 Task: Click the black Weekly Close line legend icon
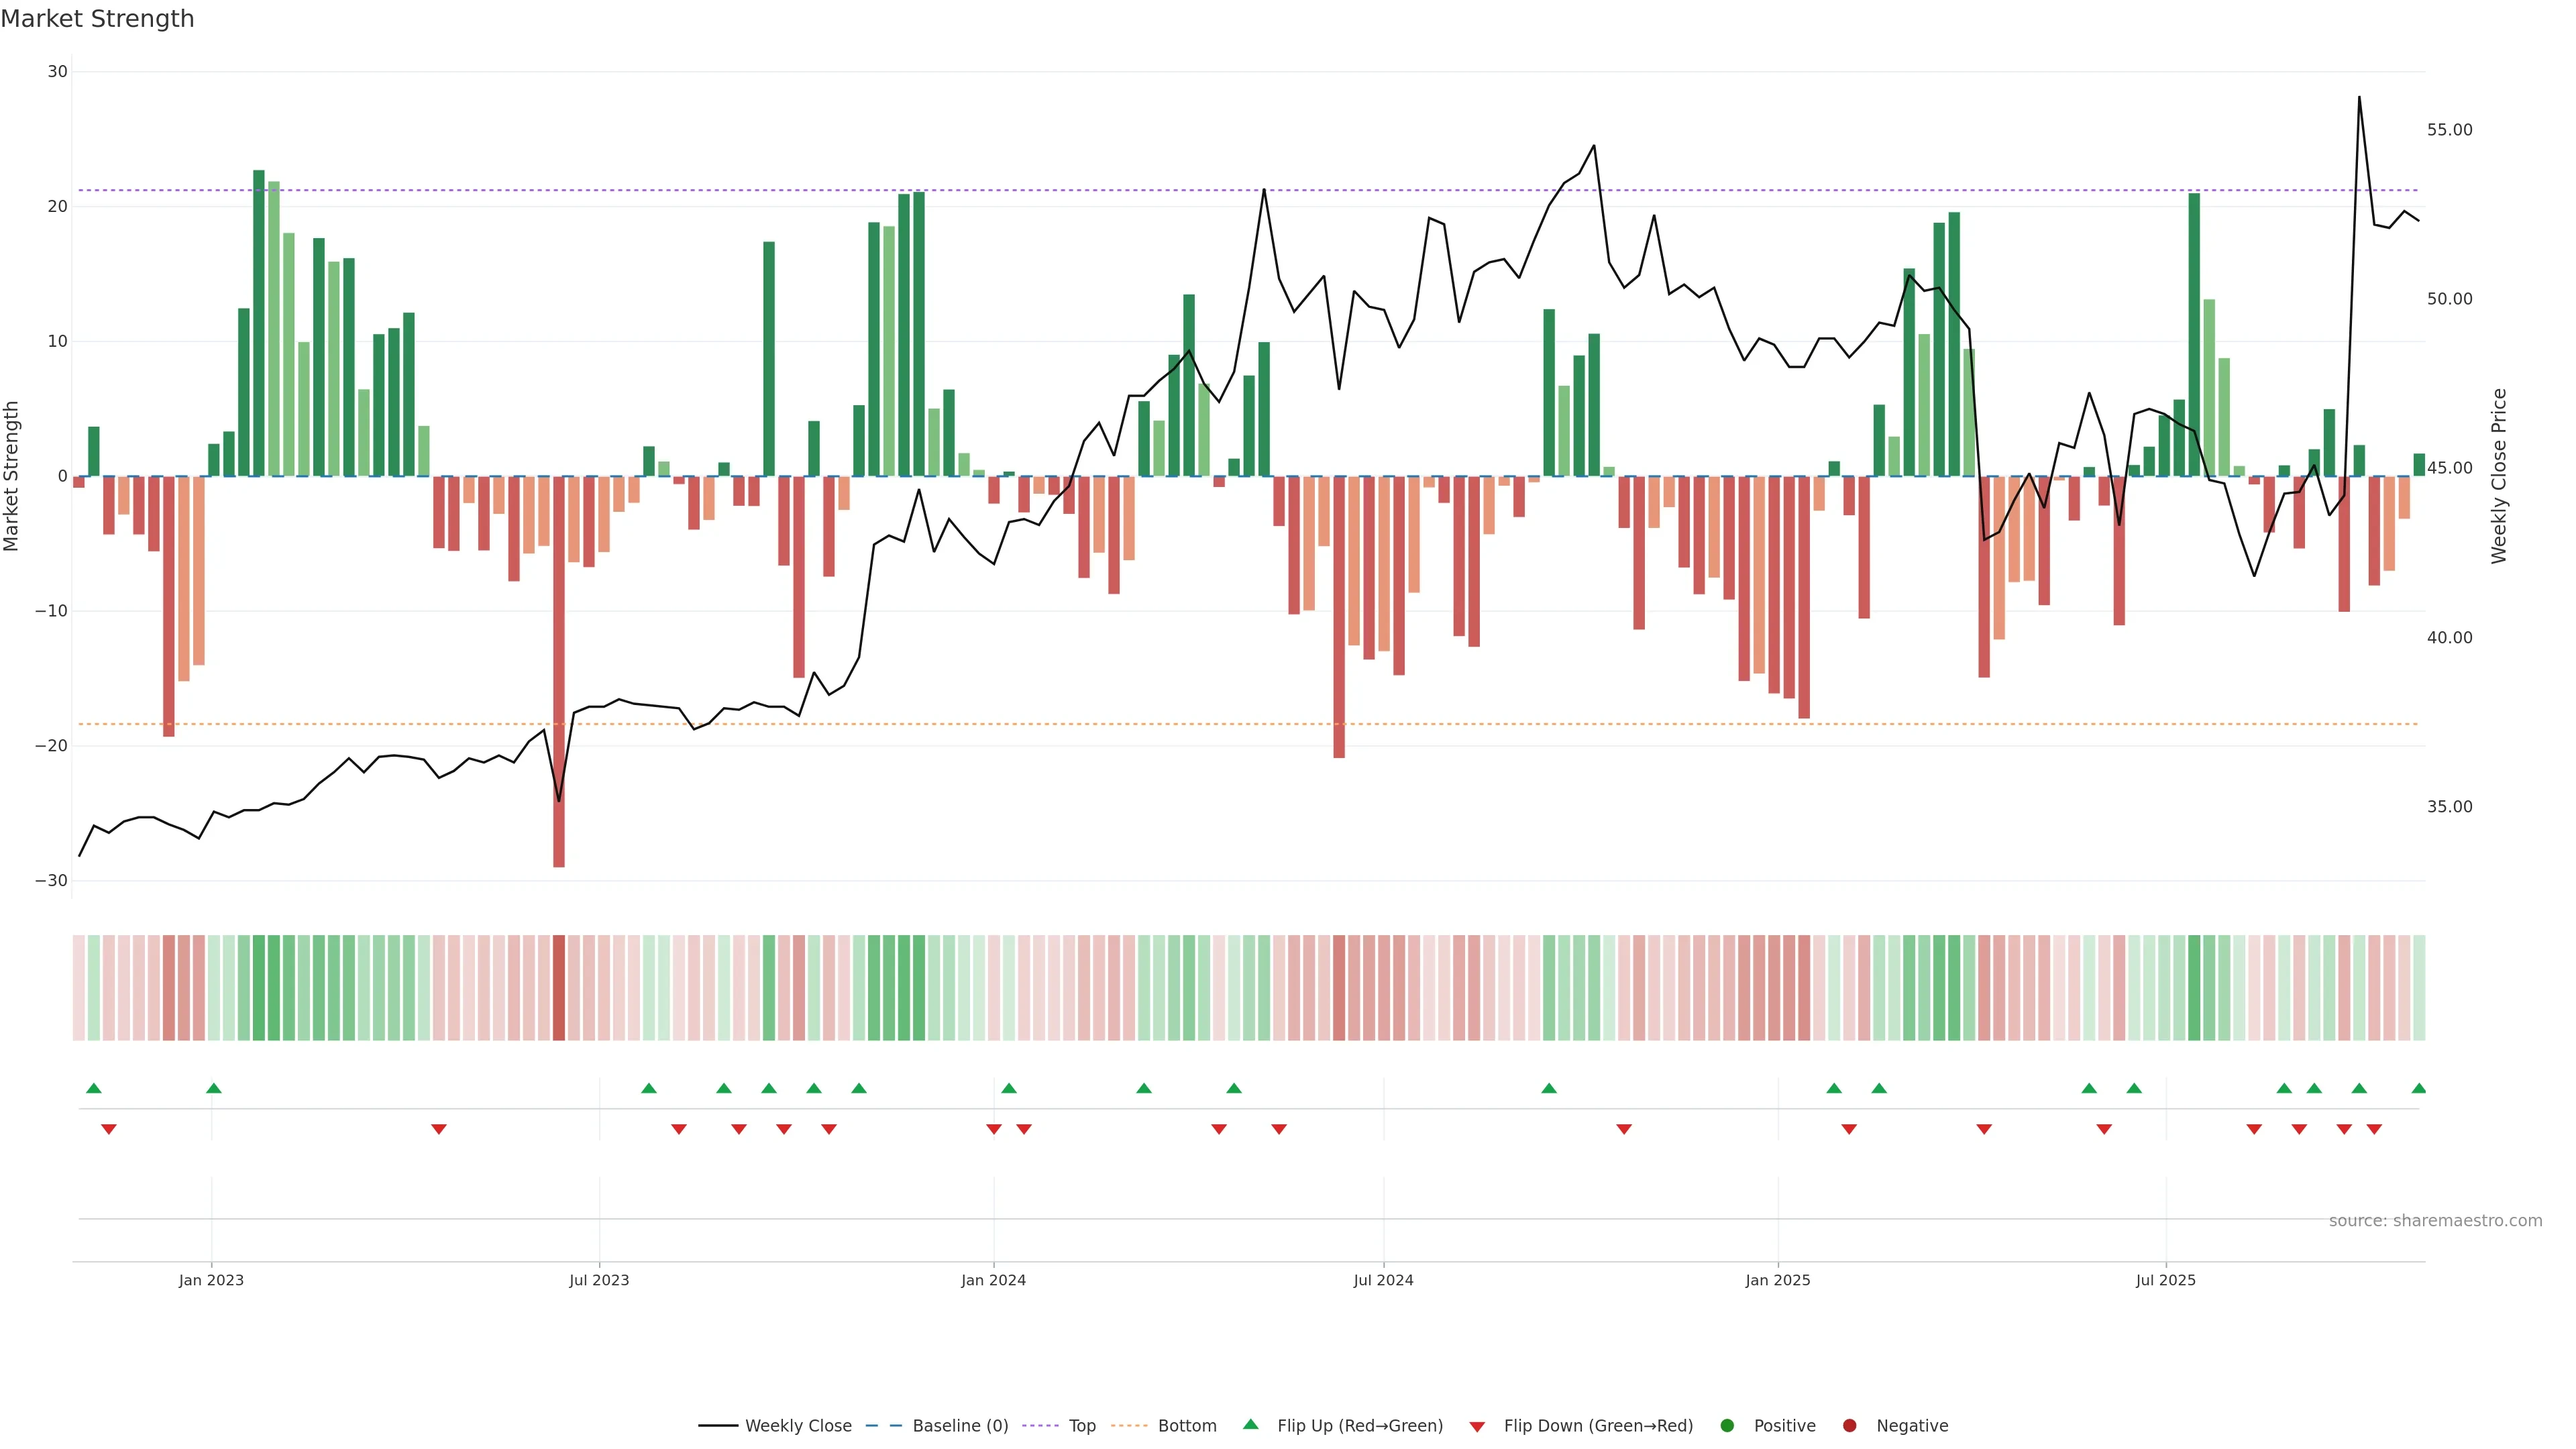(718, 1426)
